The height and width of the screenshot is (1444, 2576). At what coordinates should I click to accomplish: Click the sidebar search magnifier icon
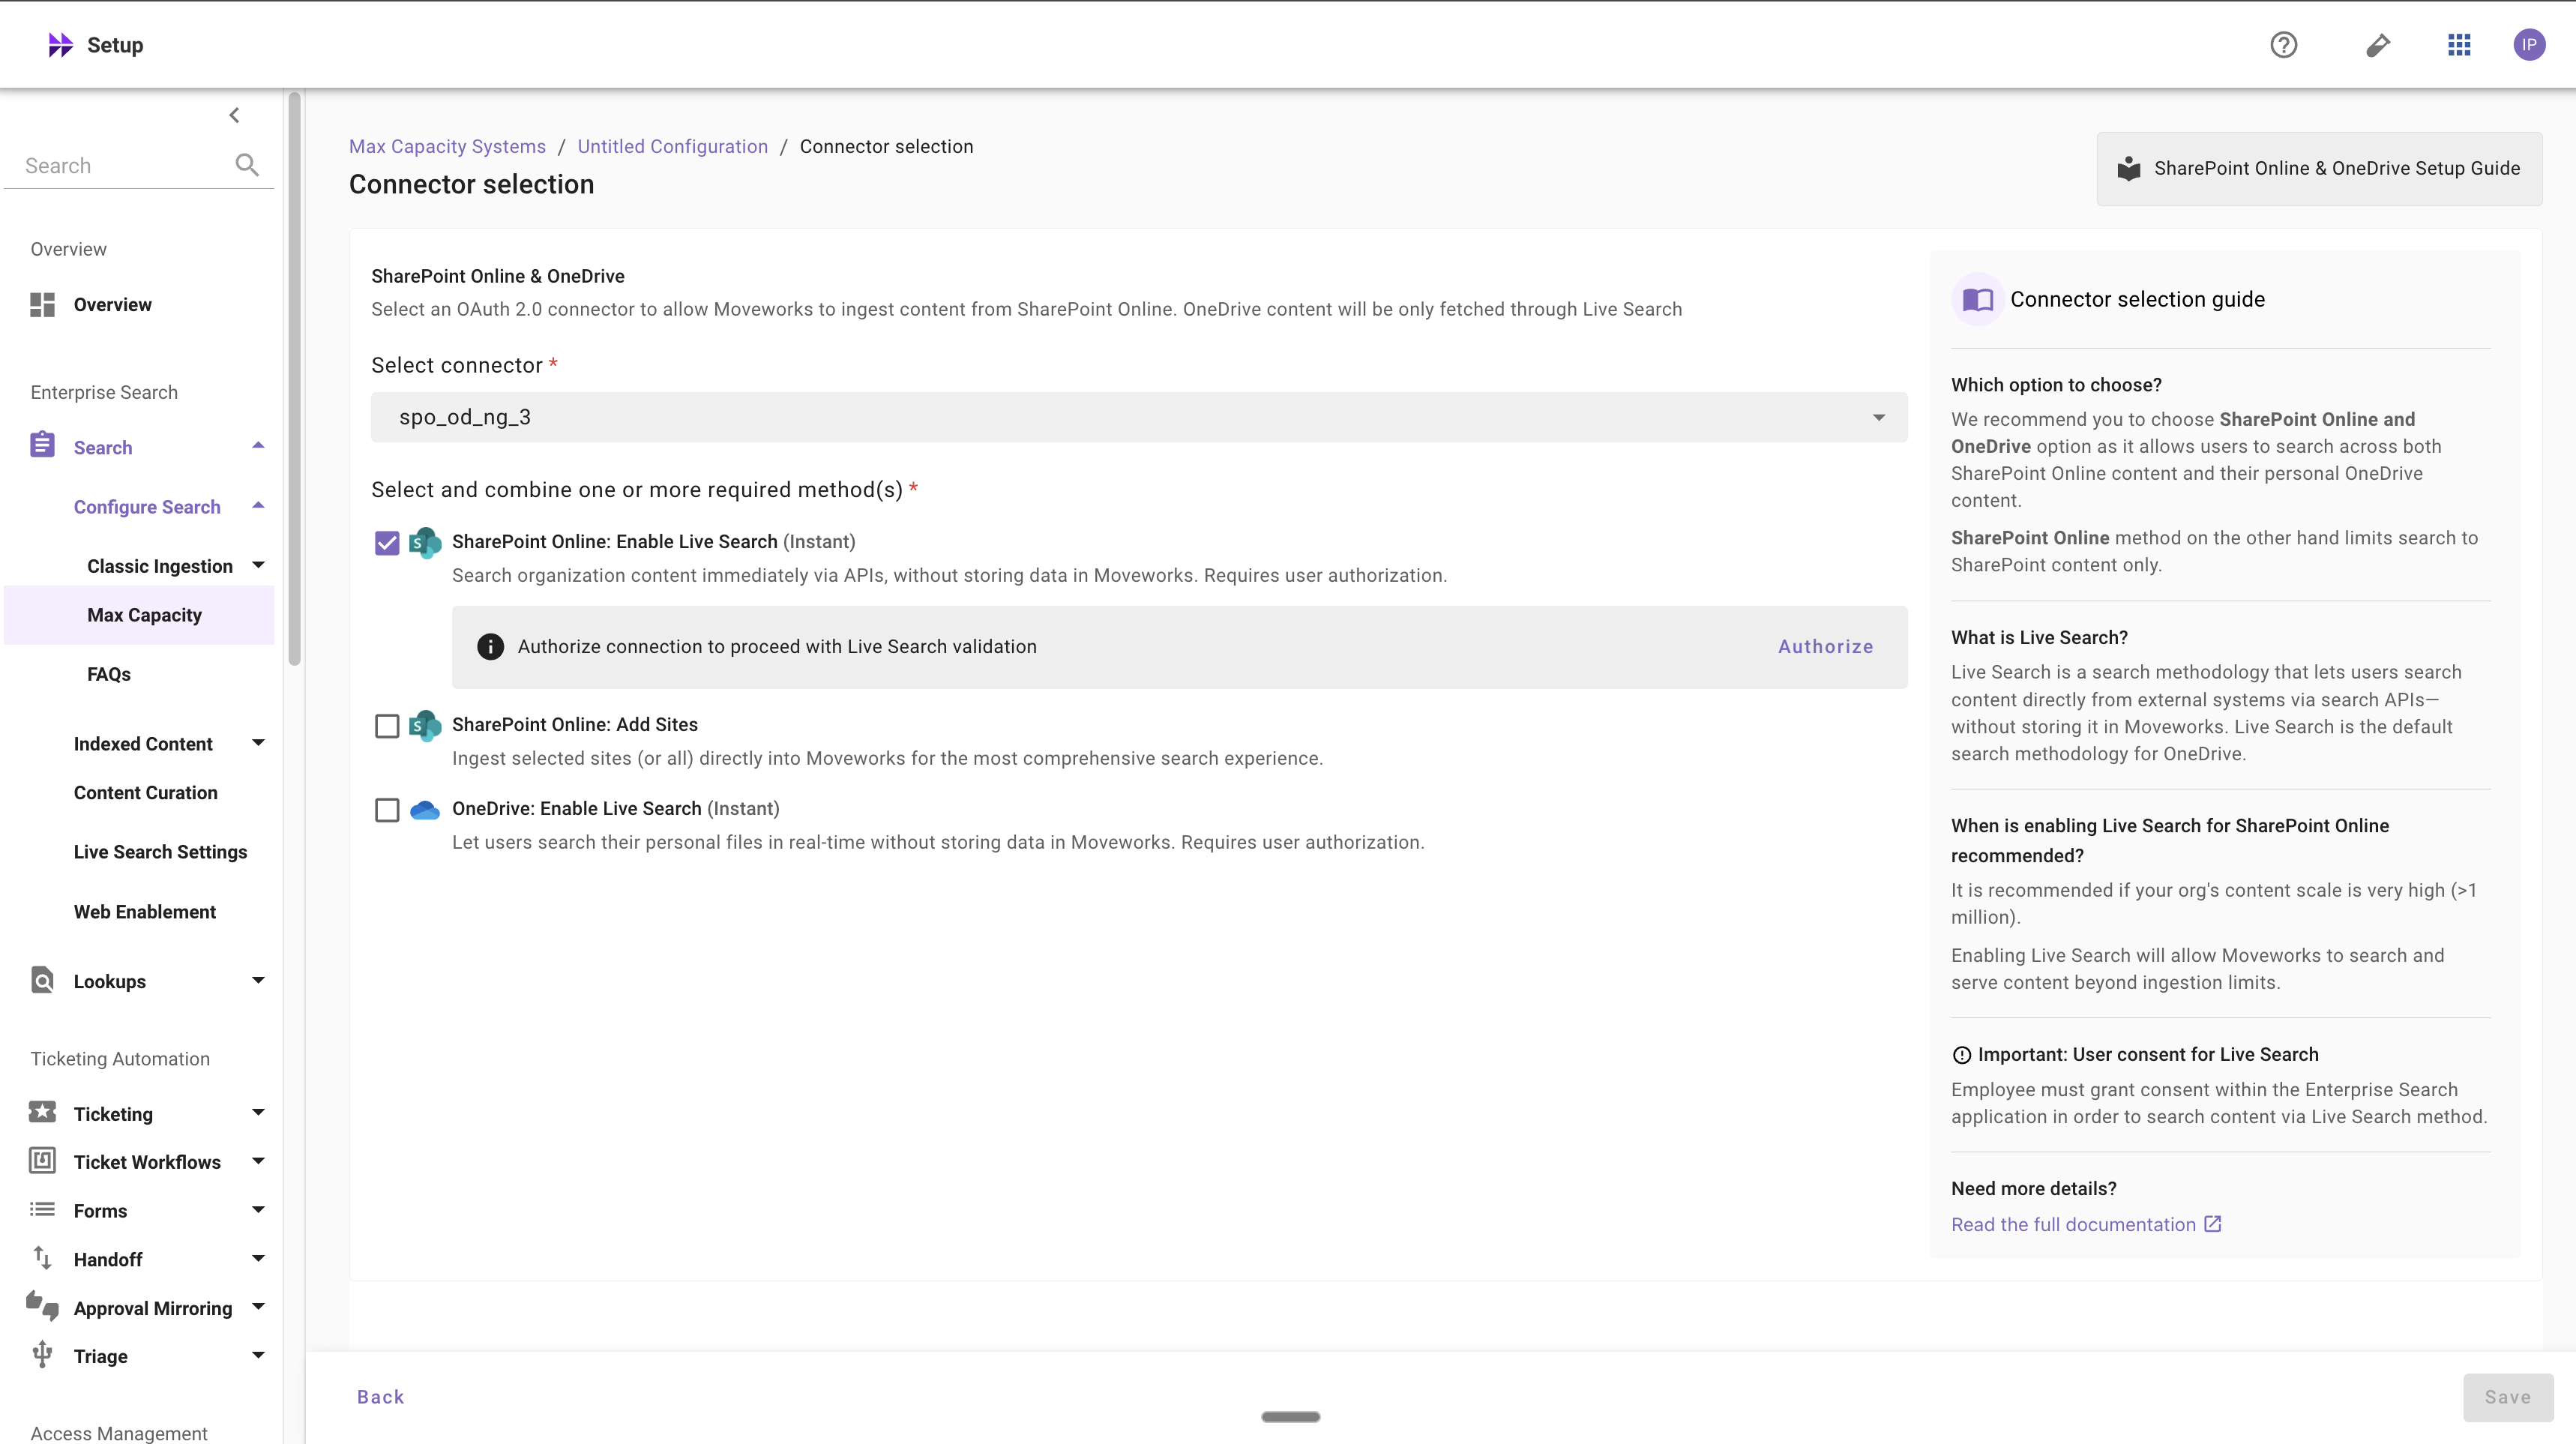click(247, 165)
